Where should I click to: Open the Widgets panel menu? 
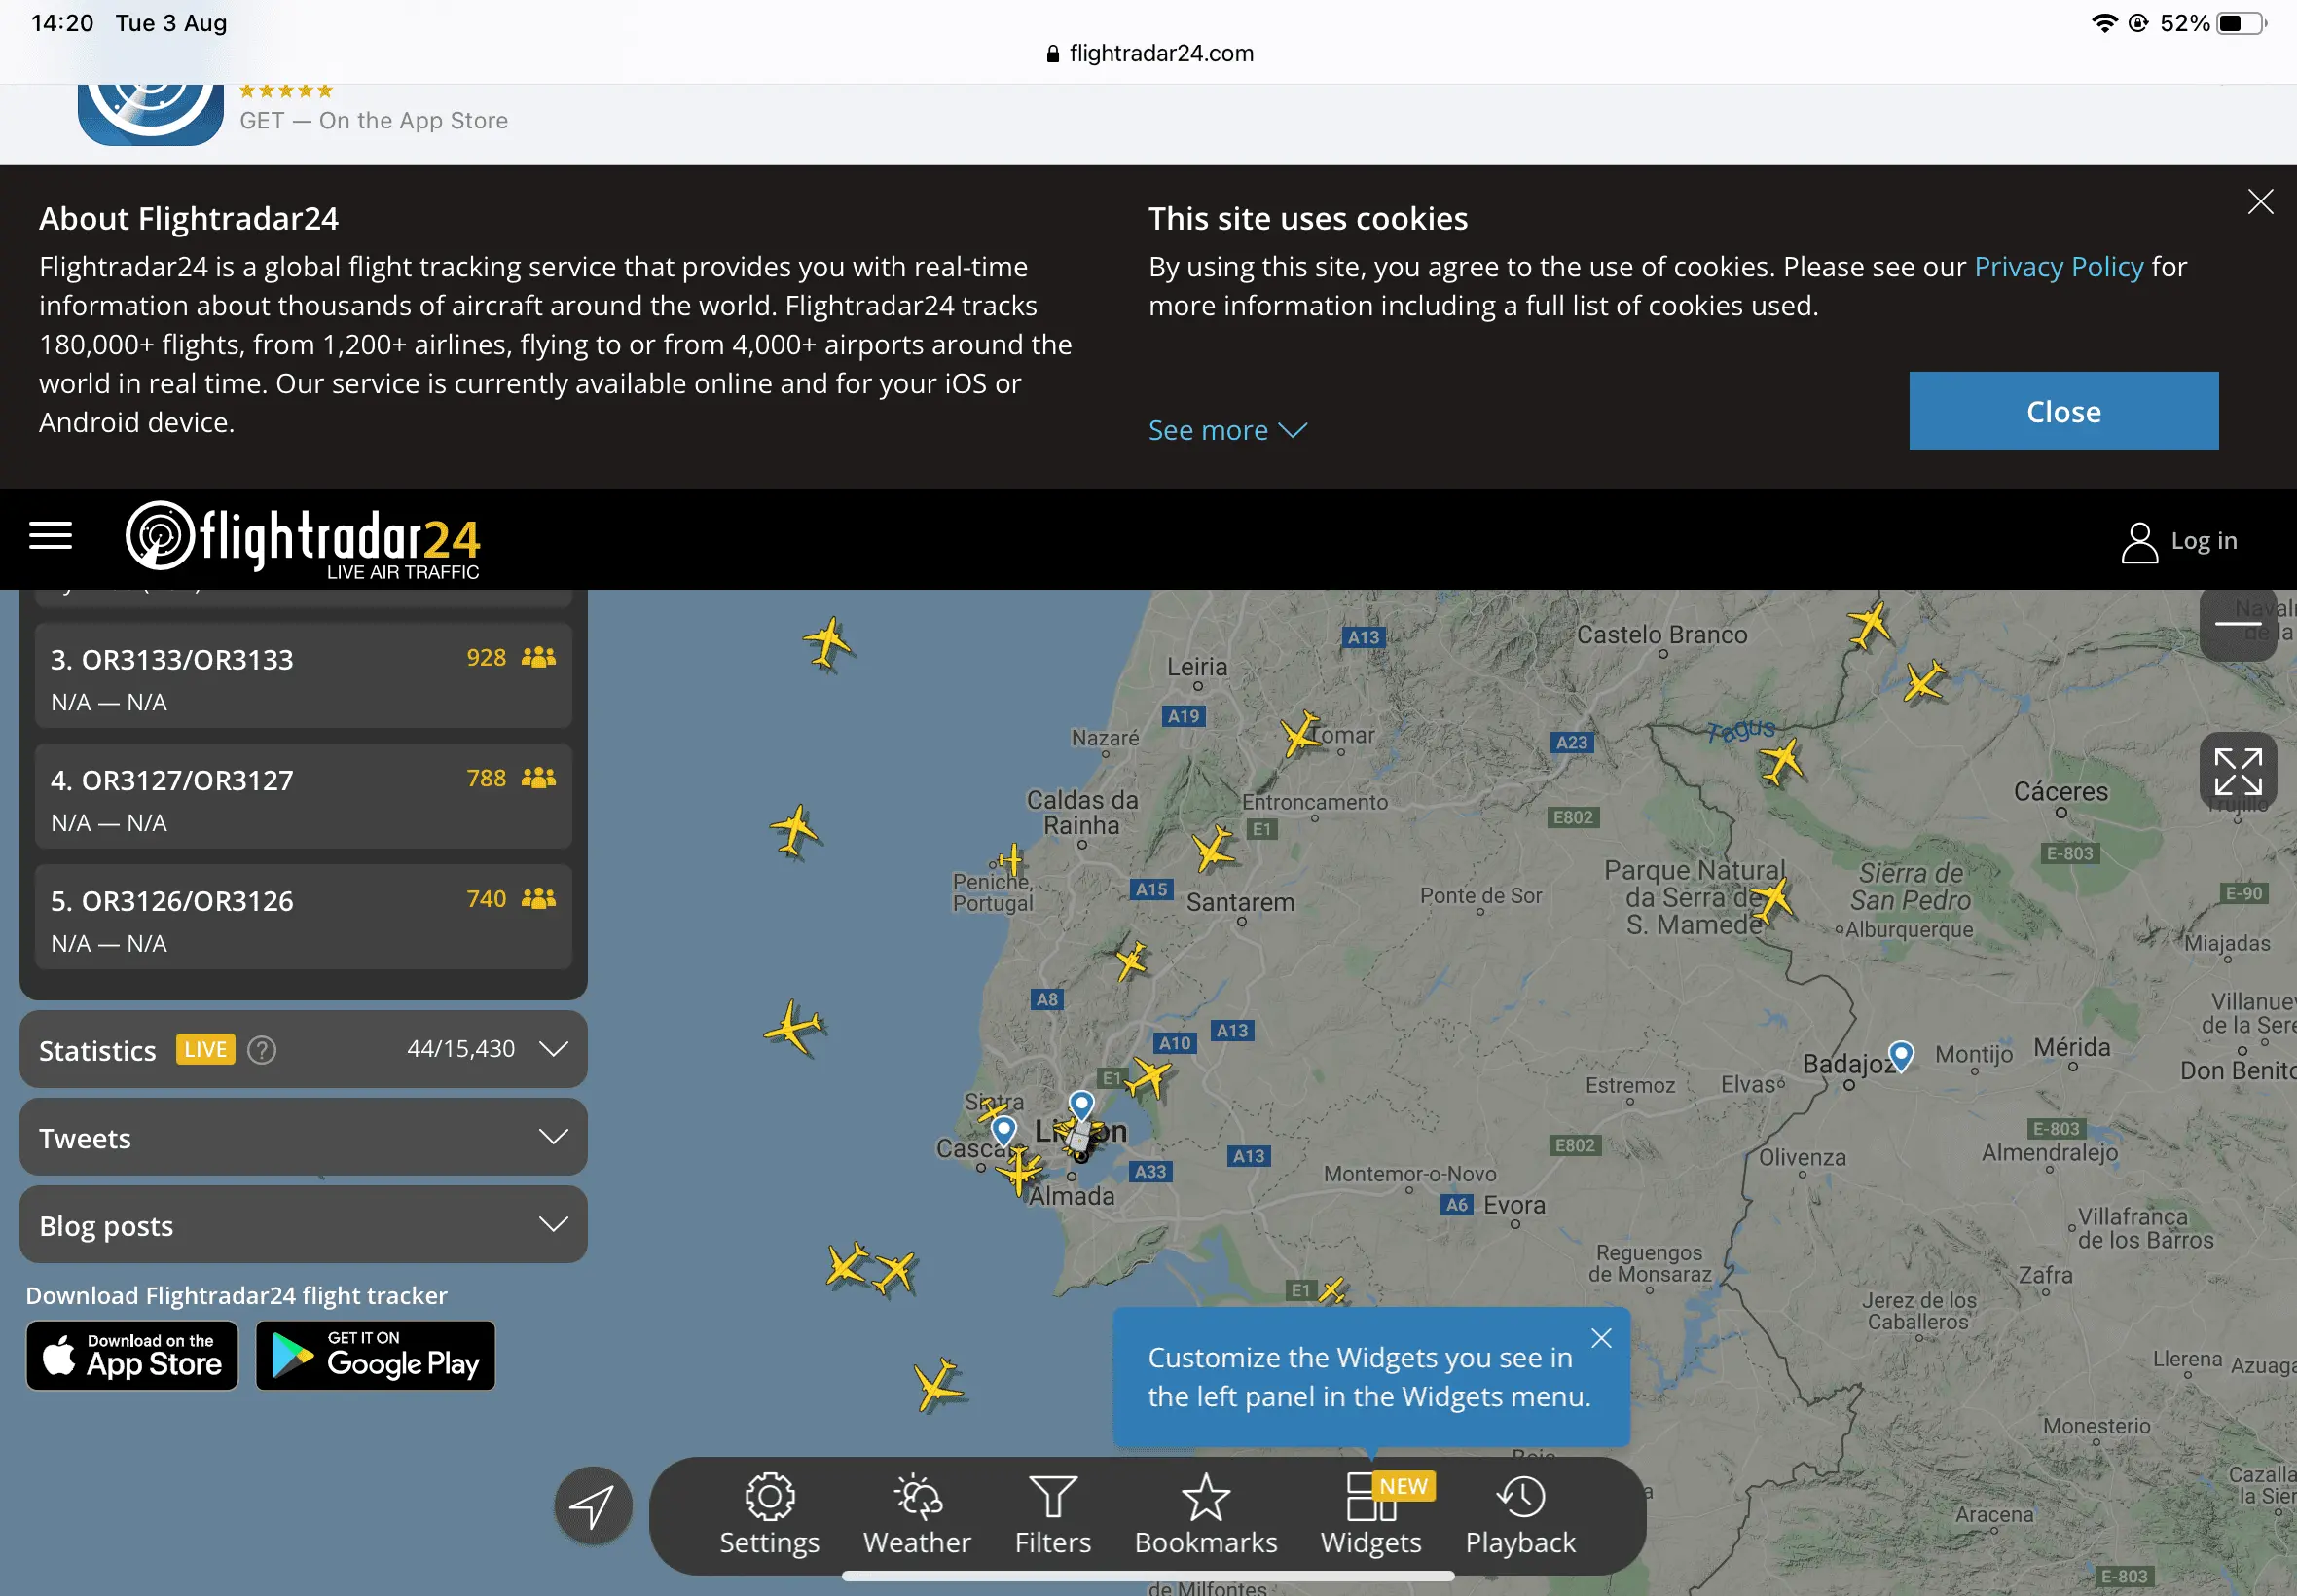point(1370,1514)
